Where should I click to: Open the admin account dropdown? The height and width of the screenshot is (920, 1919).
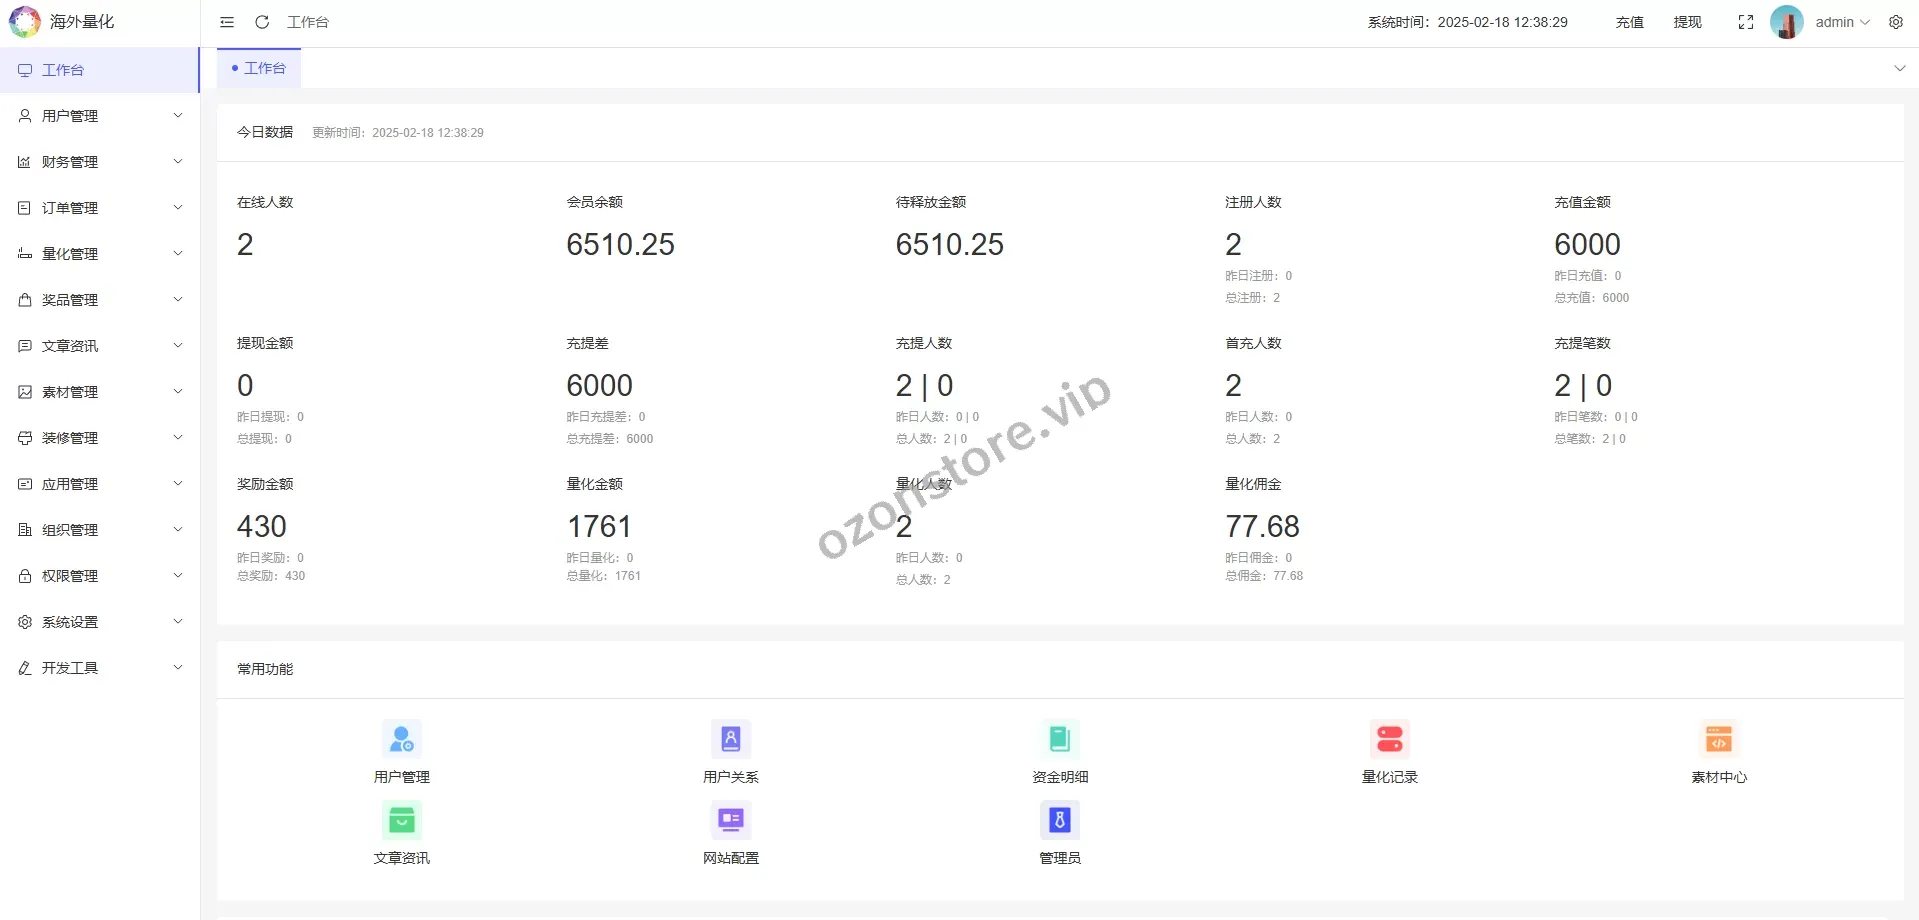(1841, 22)
